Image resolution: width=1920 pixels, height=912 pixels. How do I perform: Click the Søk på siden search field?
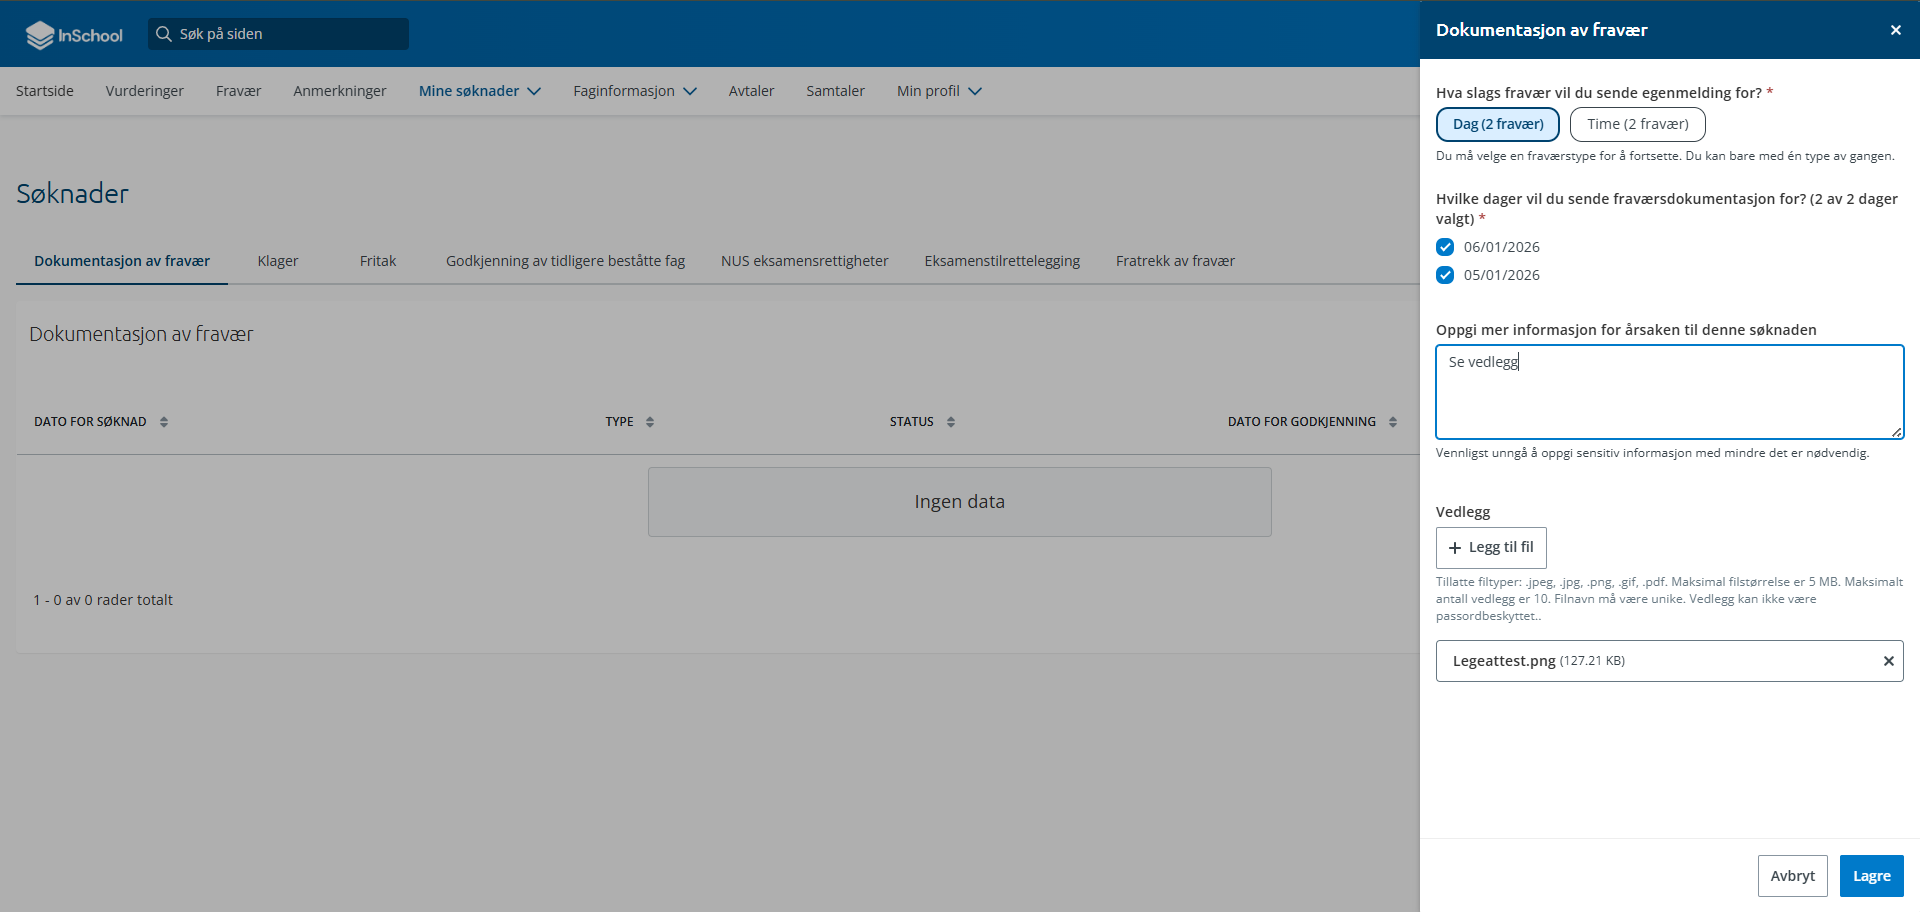pyautogui.click(x=278, y=34)
